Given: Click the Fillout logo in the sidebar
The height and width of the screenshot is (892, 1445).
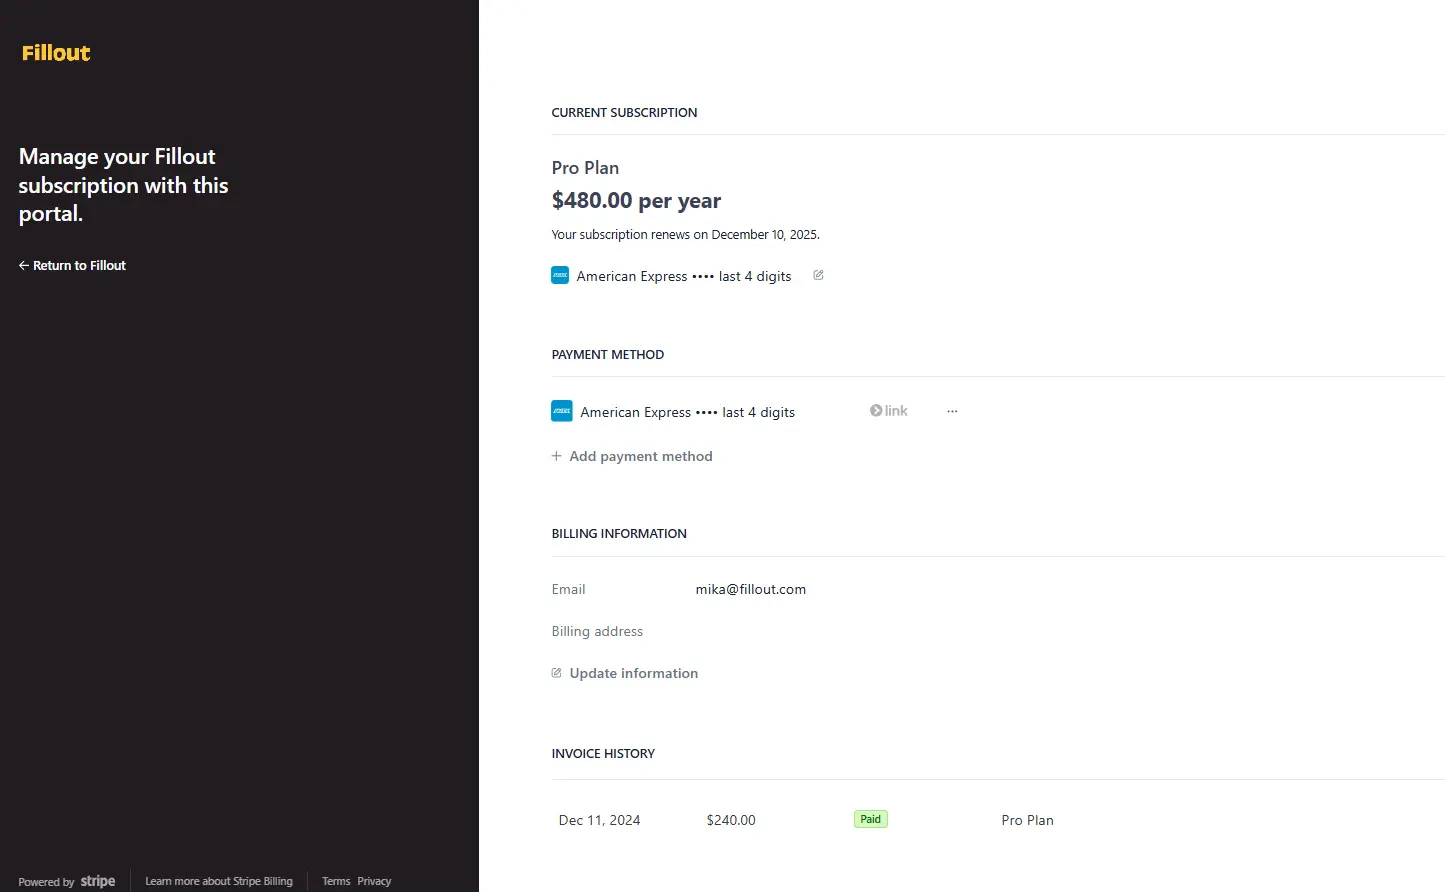Looking at the screenshot, I should [x=55, y=52].
